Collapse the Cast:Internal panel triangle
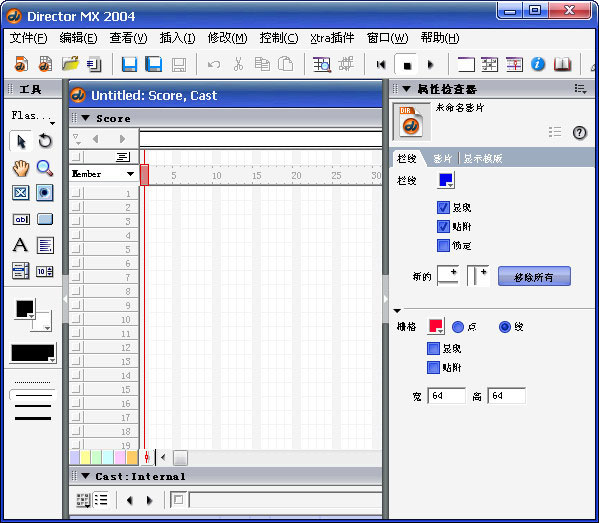 pyautogui.click(x=85, y=476)
